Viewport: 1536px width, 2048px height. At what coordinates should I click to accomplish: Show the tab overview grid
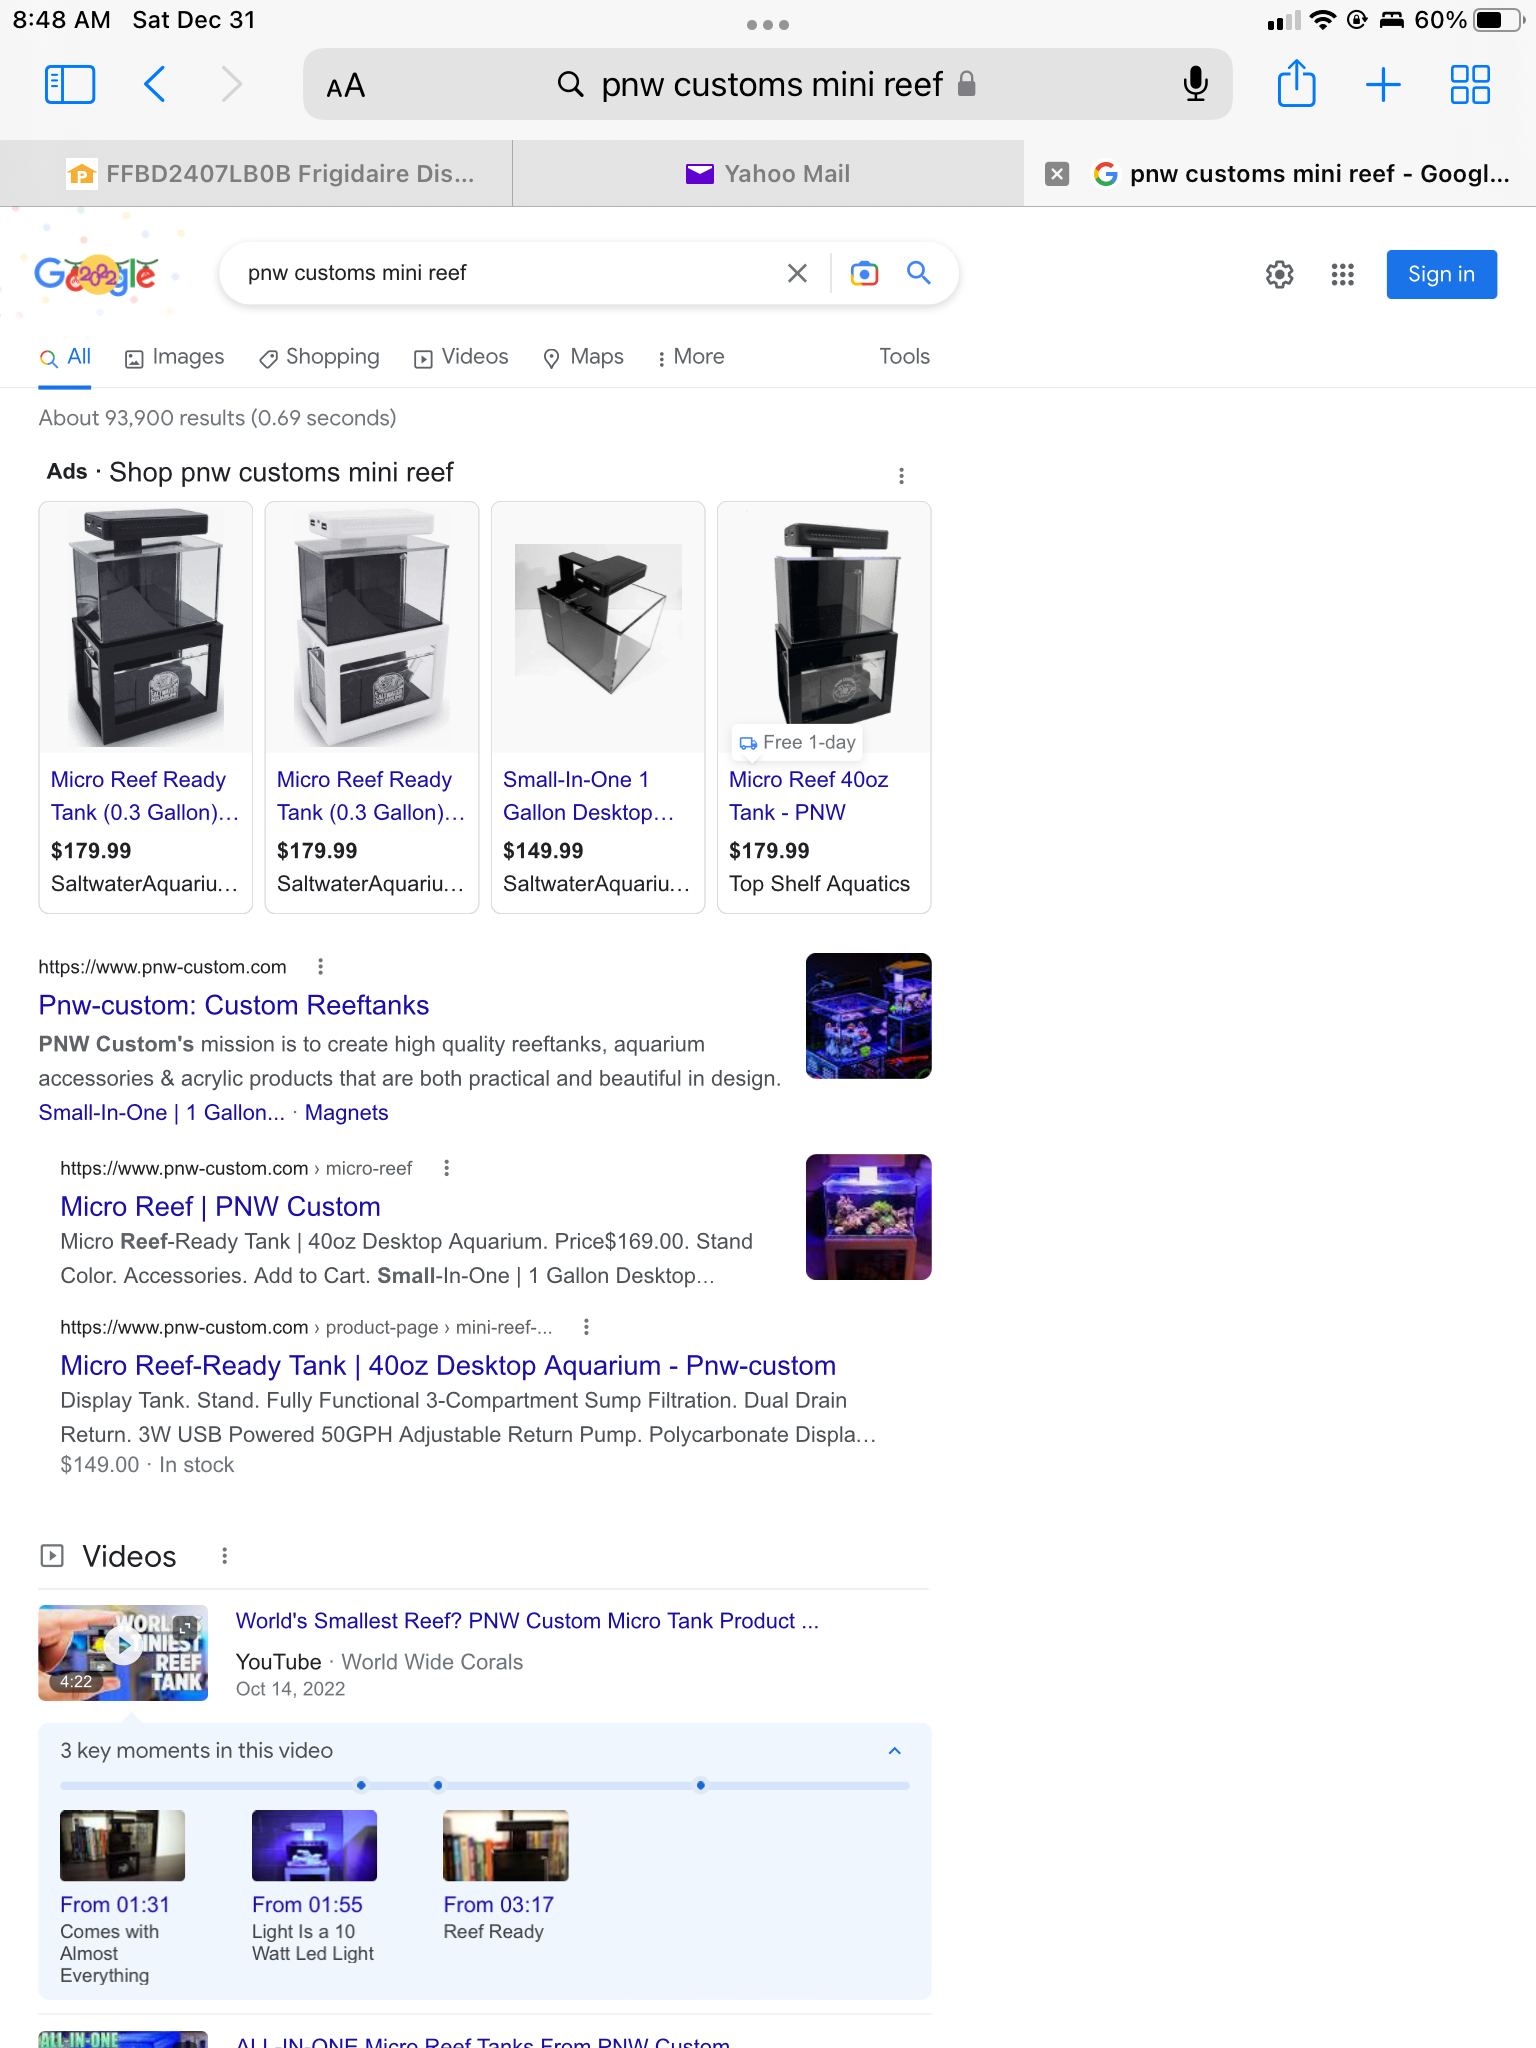[x=1470, y=85]
